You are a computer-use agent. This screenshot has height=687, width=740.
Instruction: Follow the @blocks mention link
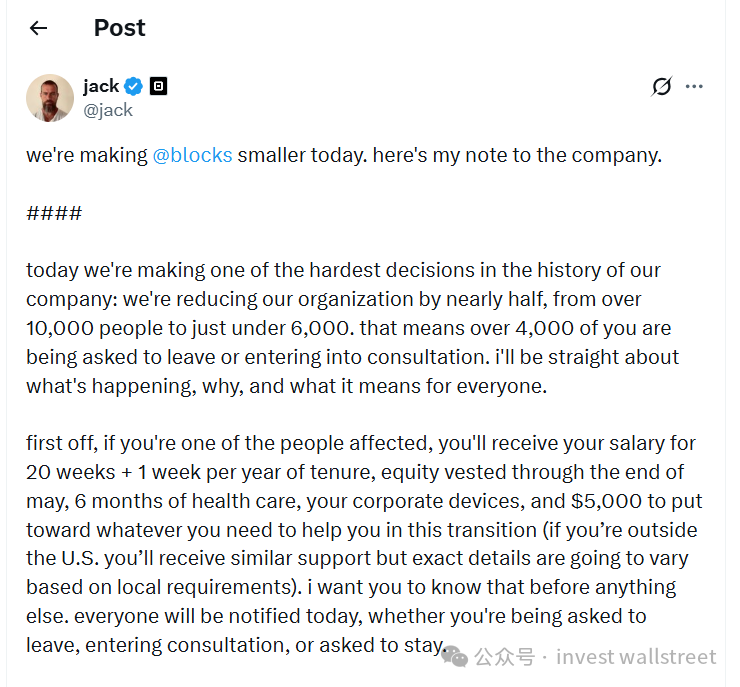(192, 156)
